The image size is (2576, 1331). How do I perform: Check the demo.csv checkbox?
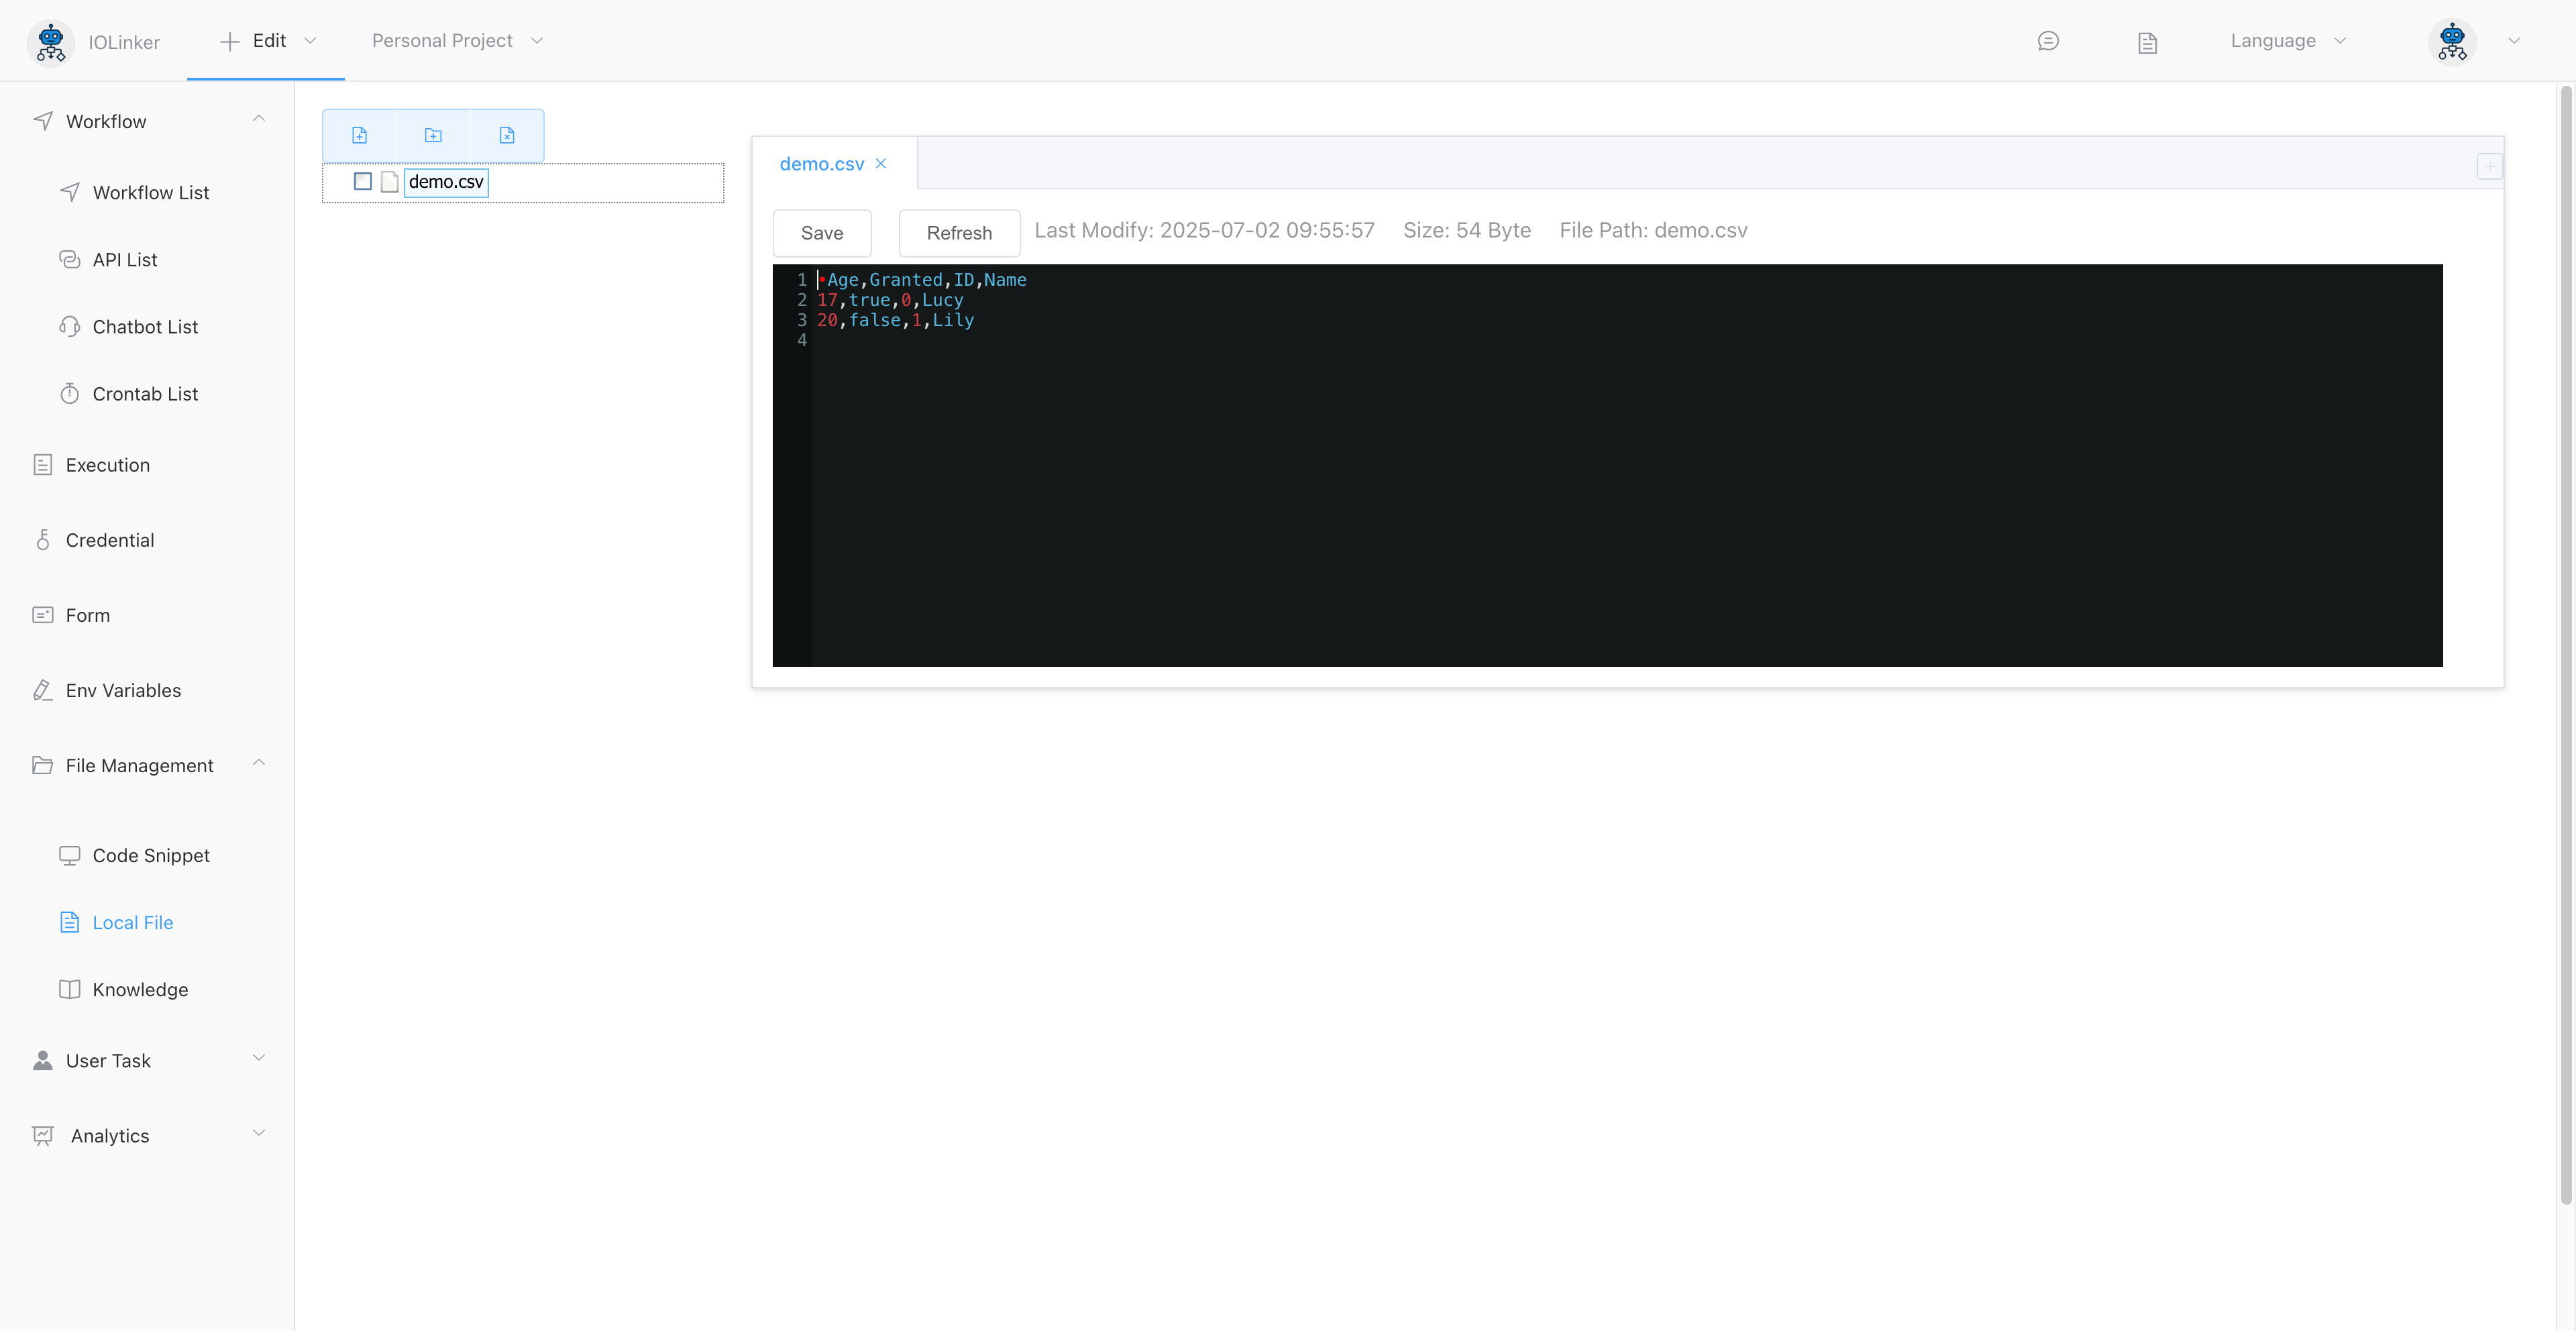click(x=363, y=181)
